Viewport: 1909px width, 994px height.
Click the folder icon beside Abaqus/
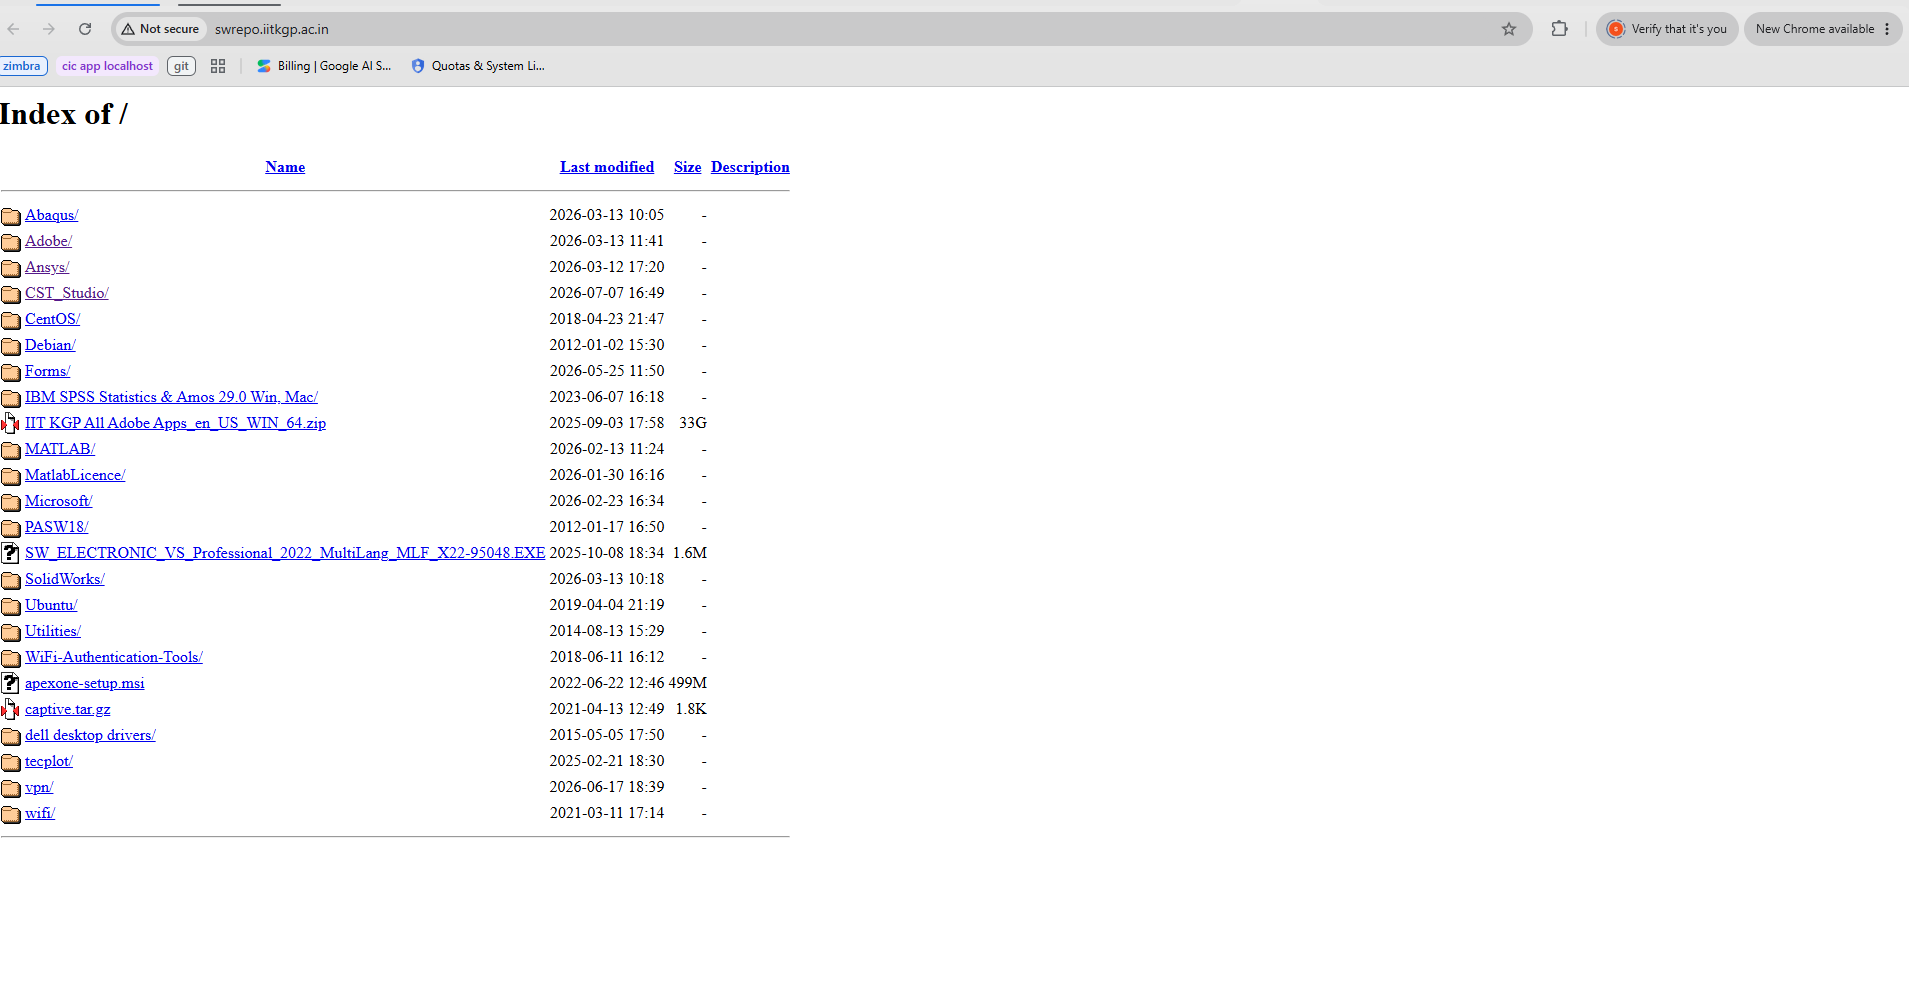tap(11, 216)
